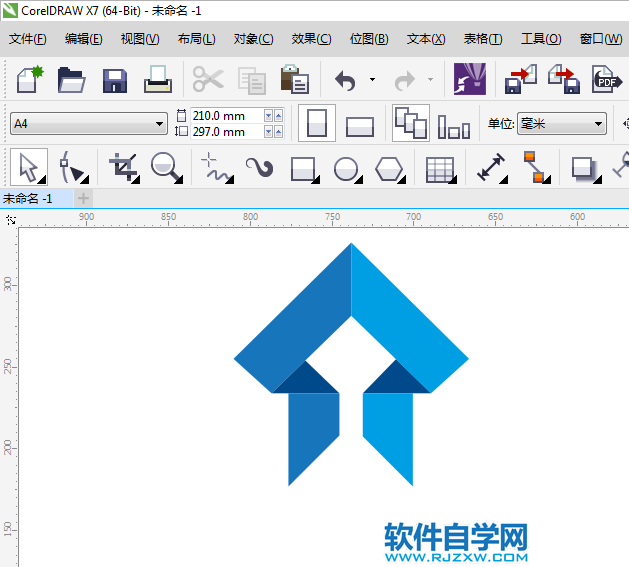
Task: Publish to PDF icon
Action: [x=607, y=79]
